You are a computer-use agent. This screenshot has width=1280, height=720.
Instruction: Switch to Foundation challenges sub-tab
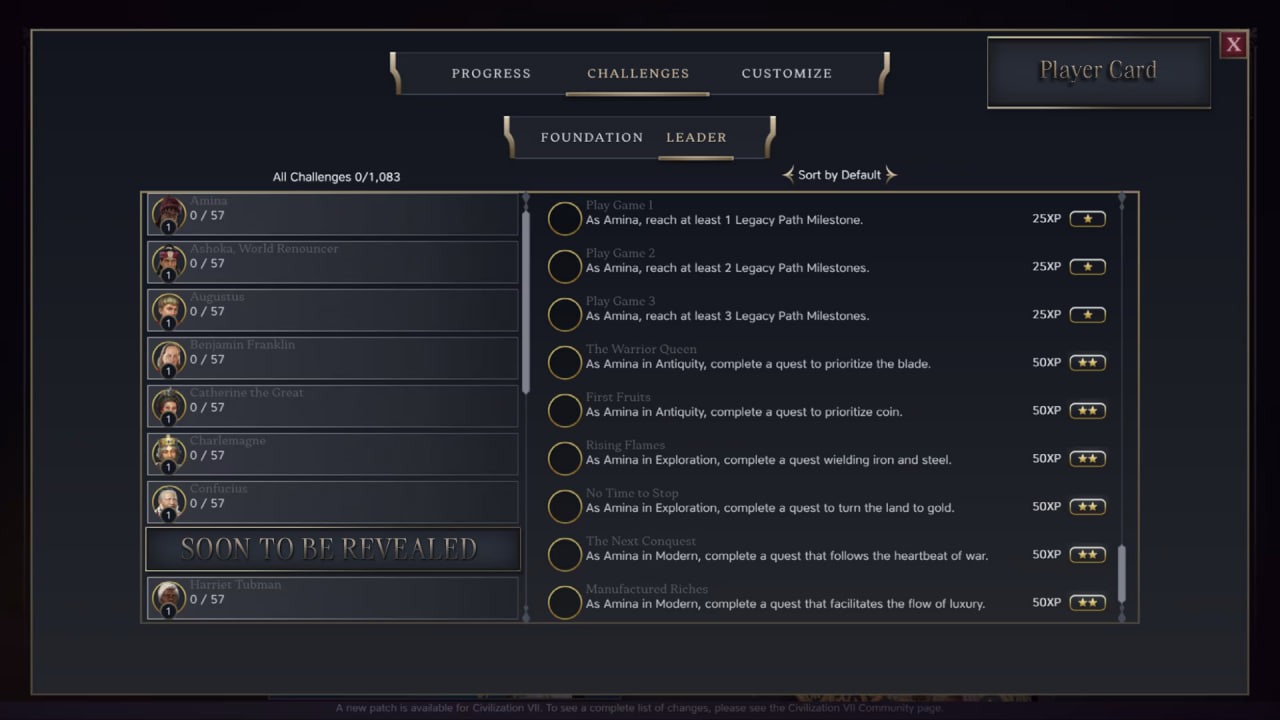click(592, 137)
